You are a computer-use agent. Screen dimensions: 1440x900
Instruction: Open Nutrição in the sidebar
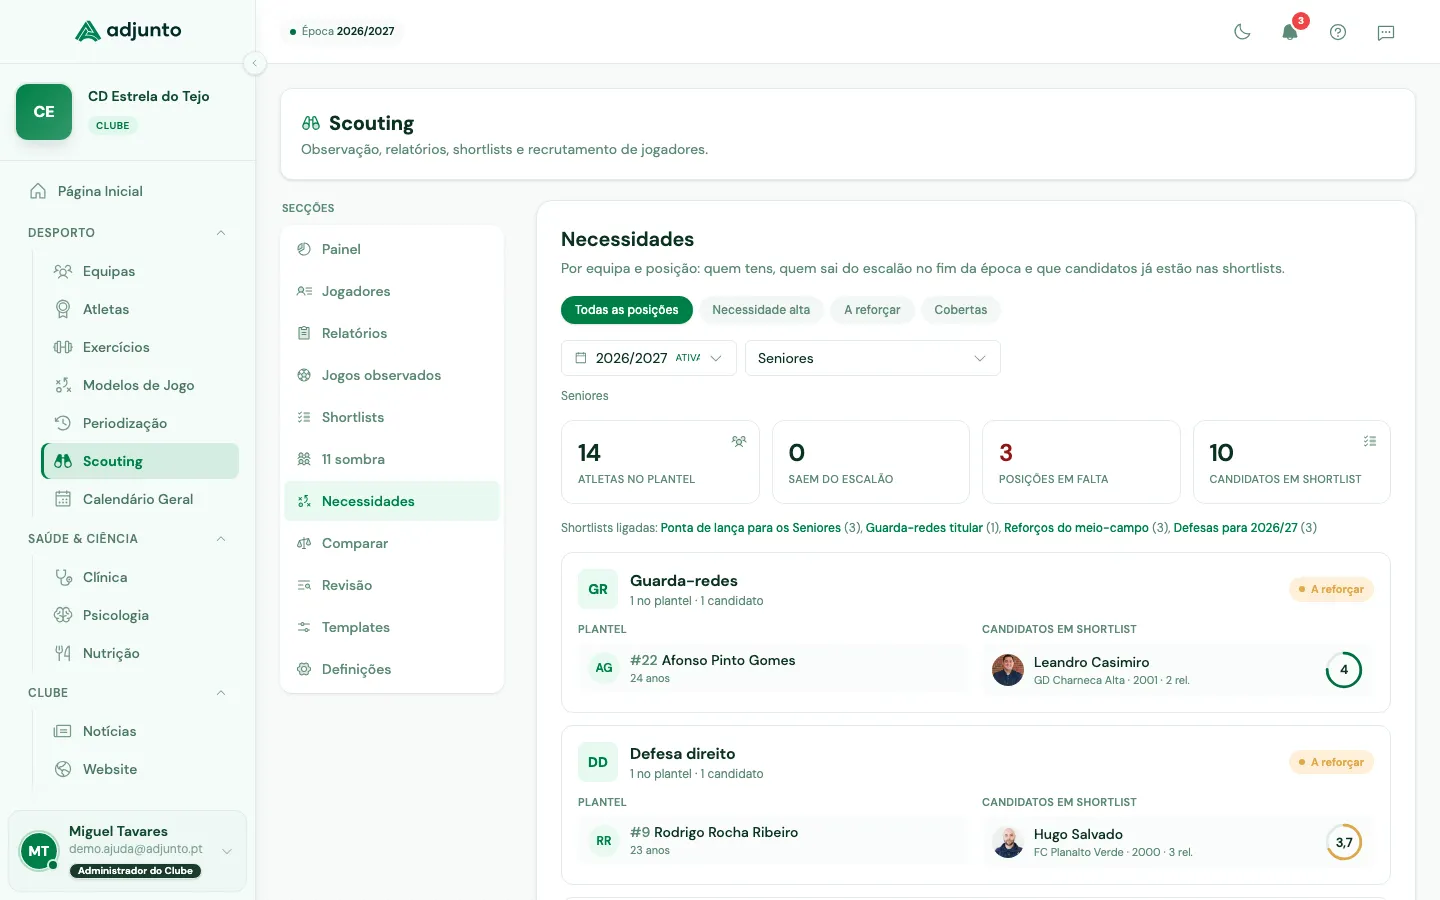tap(140, 653)
